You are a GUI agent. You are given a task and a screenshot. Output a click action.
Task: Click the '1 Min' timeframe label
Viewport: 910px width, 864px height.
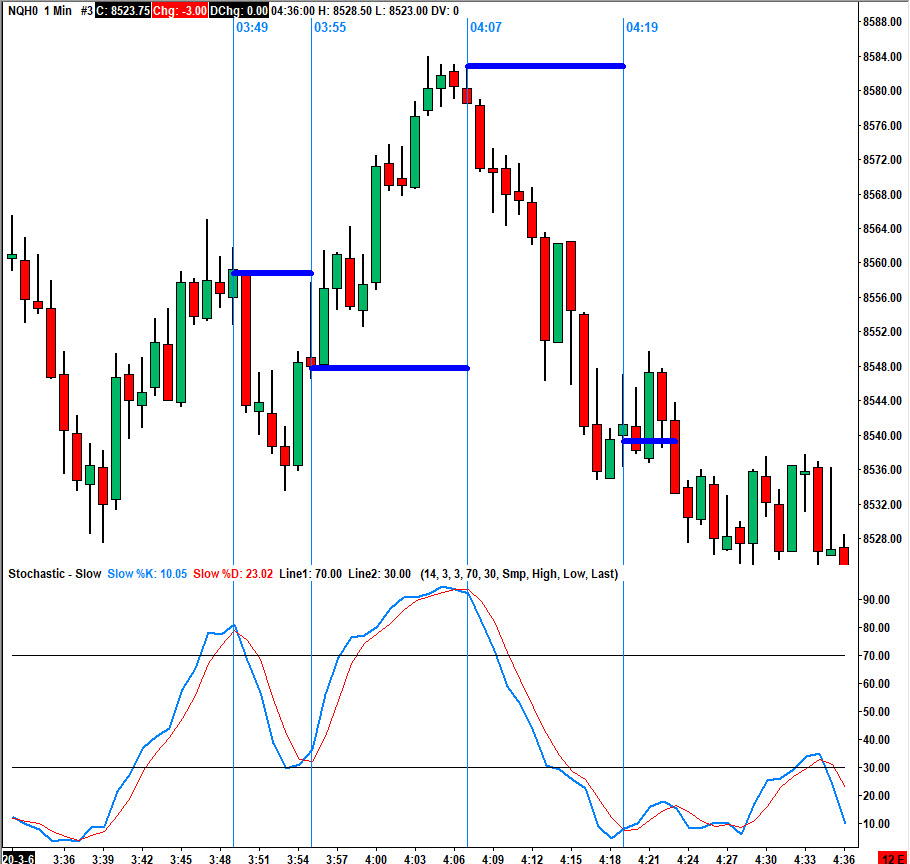pos(57,10)
